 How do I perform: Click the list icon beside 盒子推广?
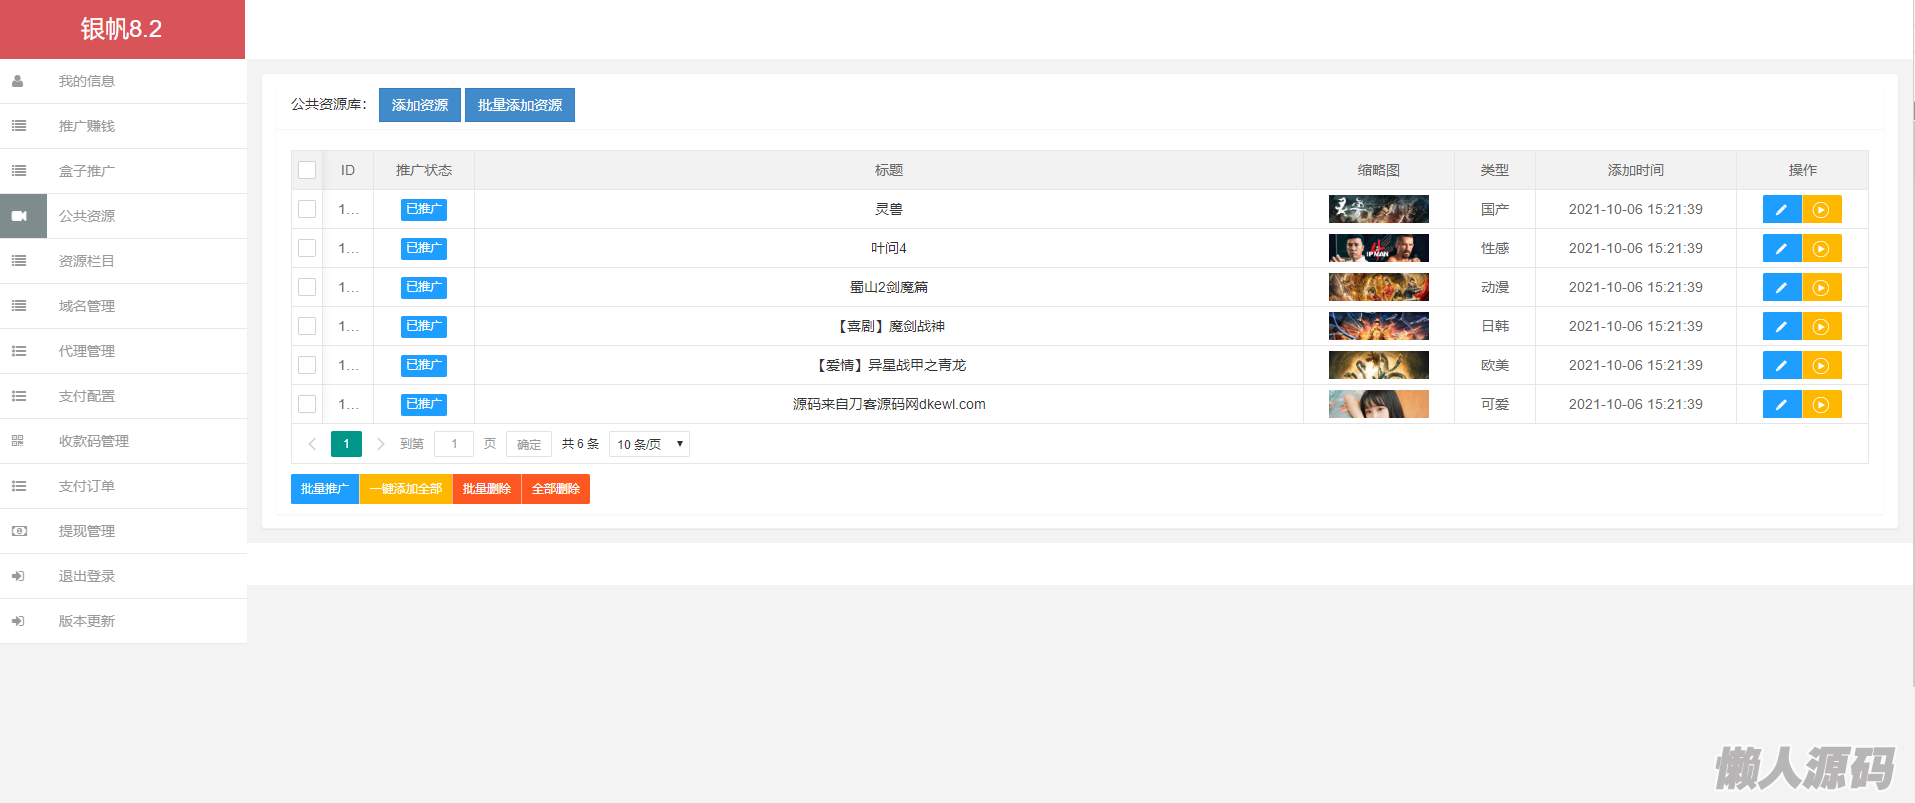(x=18, y=171)
